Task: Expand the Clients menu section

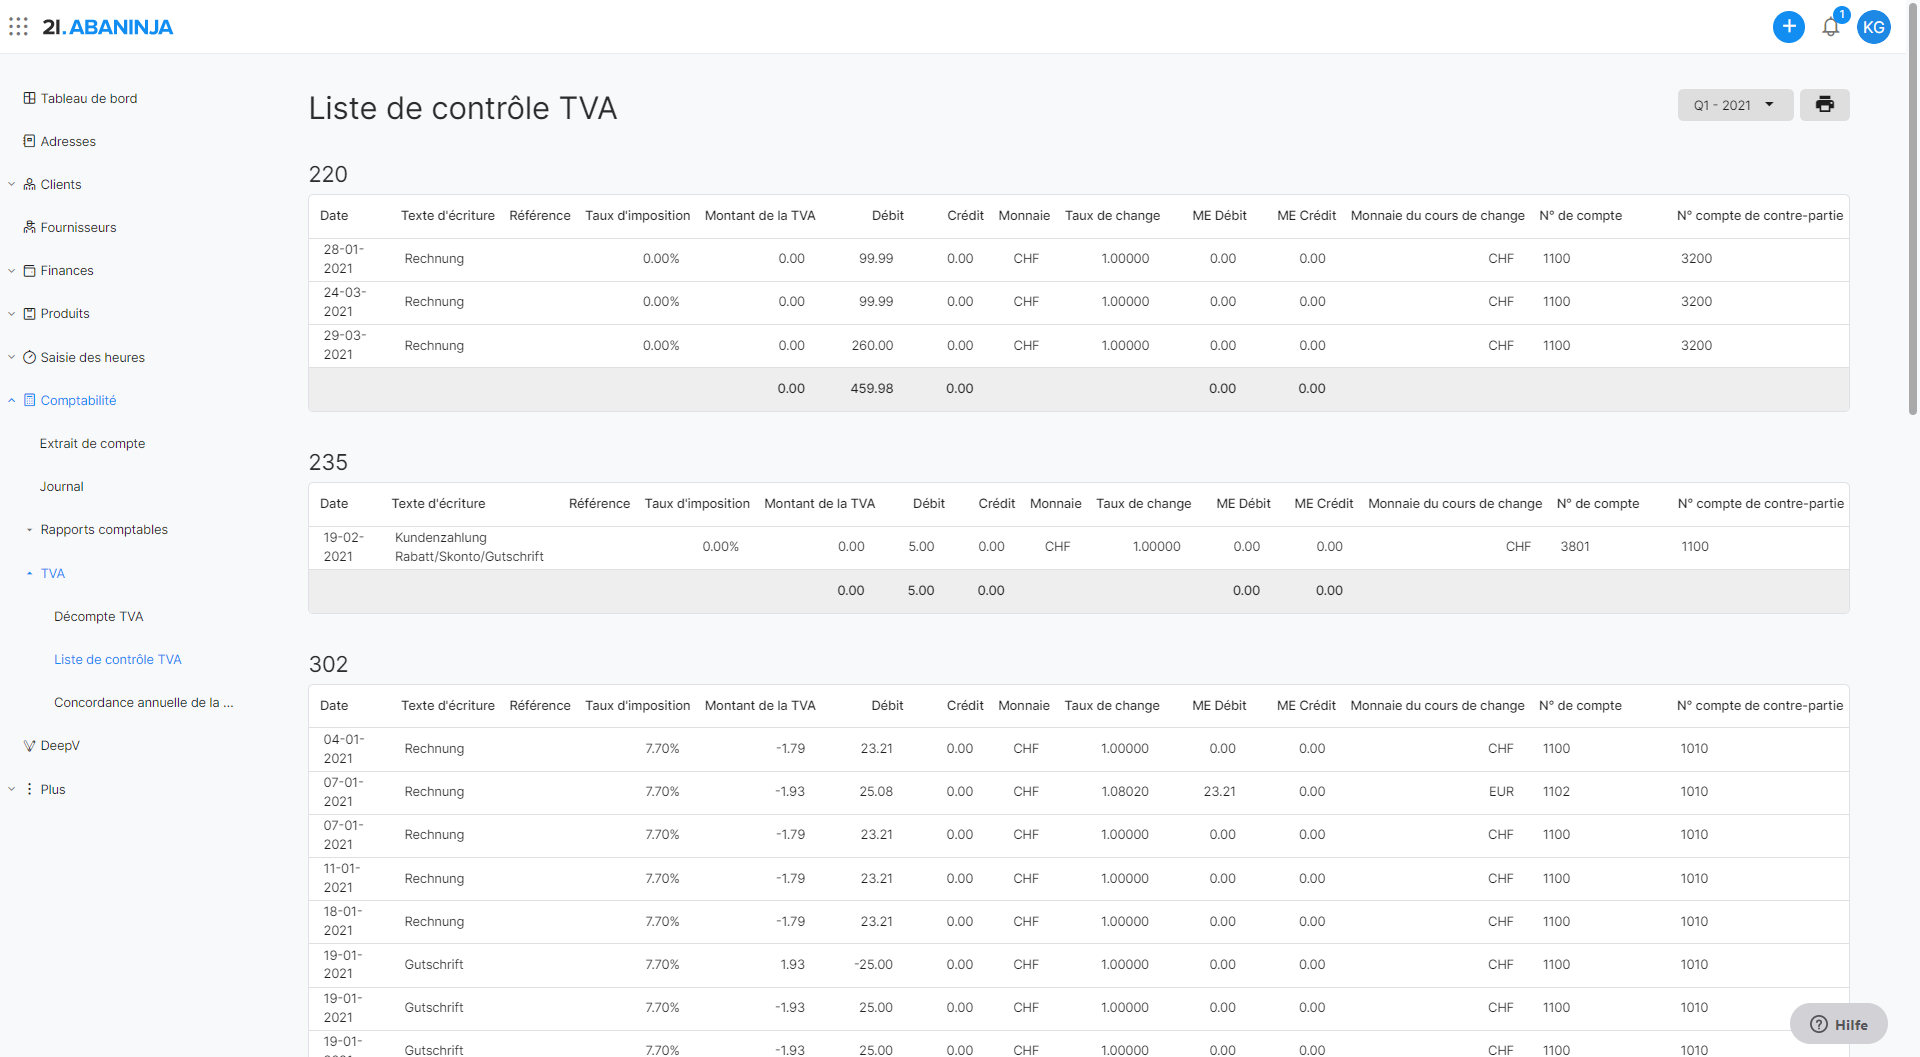Action: pos(12,184)
